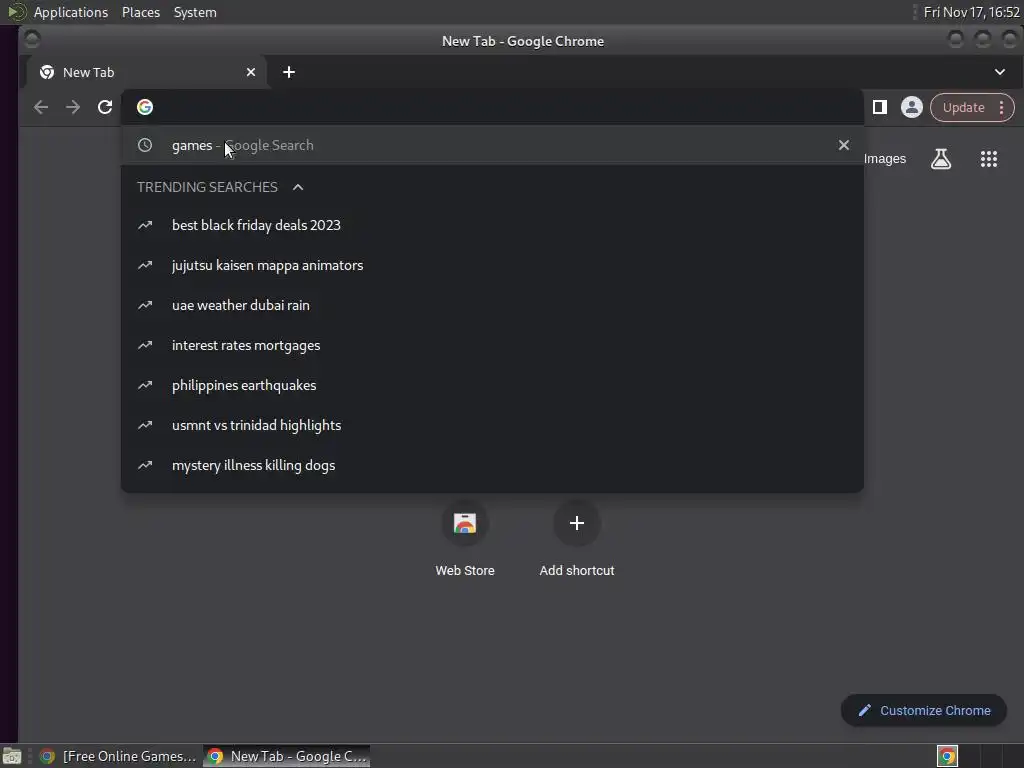Select the New Tab browser tab
The width and height of the screenshot is (1024, 768).
(x=147, y=72)
